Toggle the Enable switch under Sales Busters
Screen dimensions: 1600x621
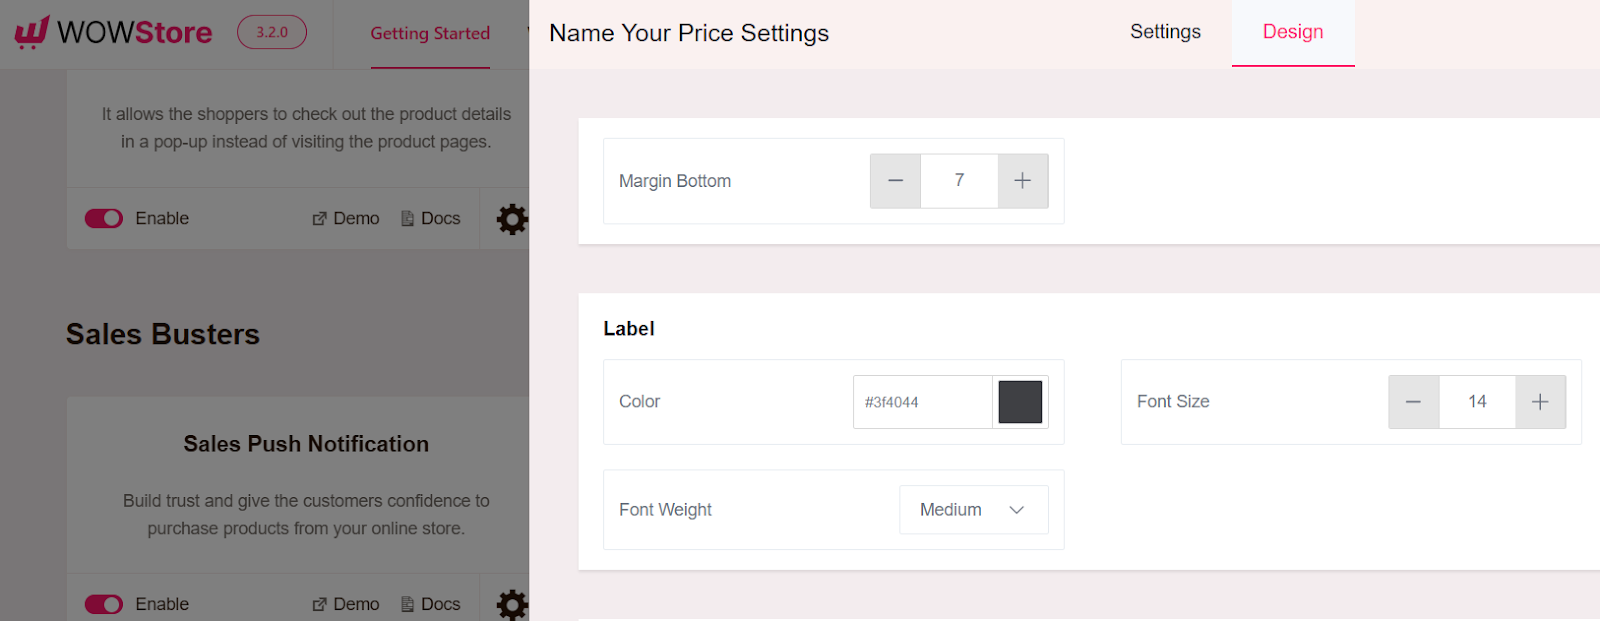click(104, 604)
